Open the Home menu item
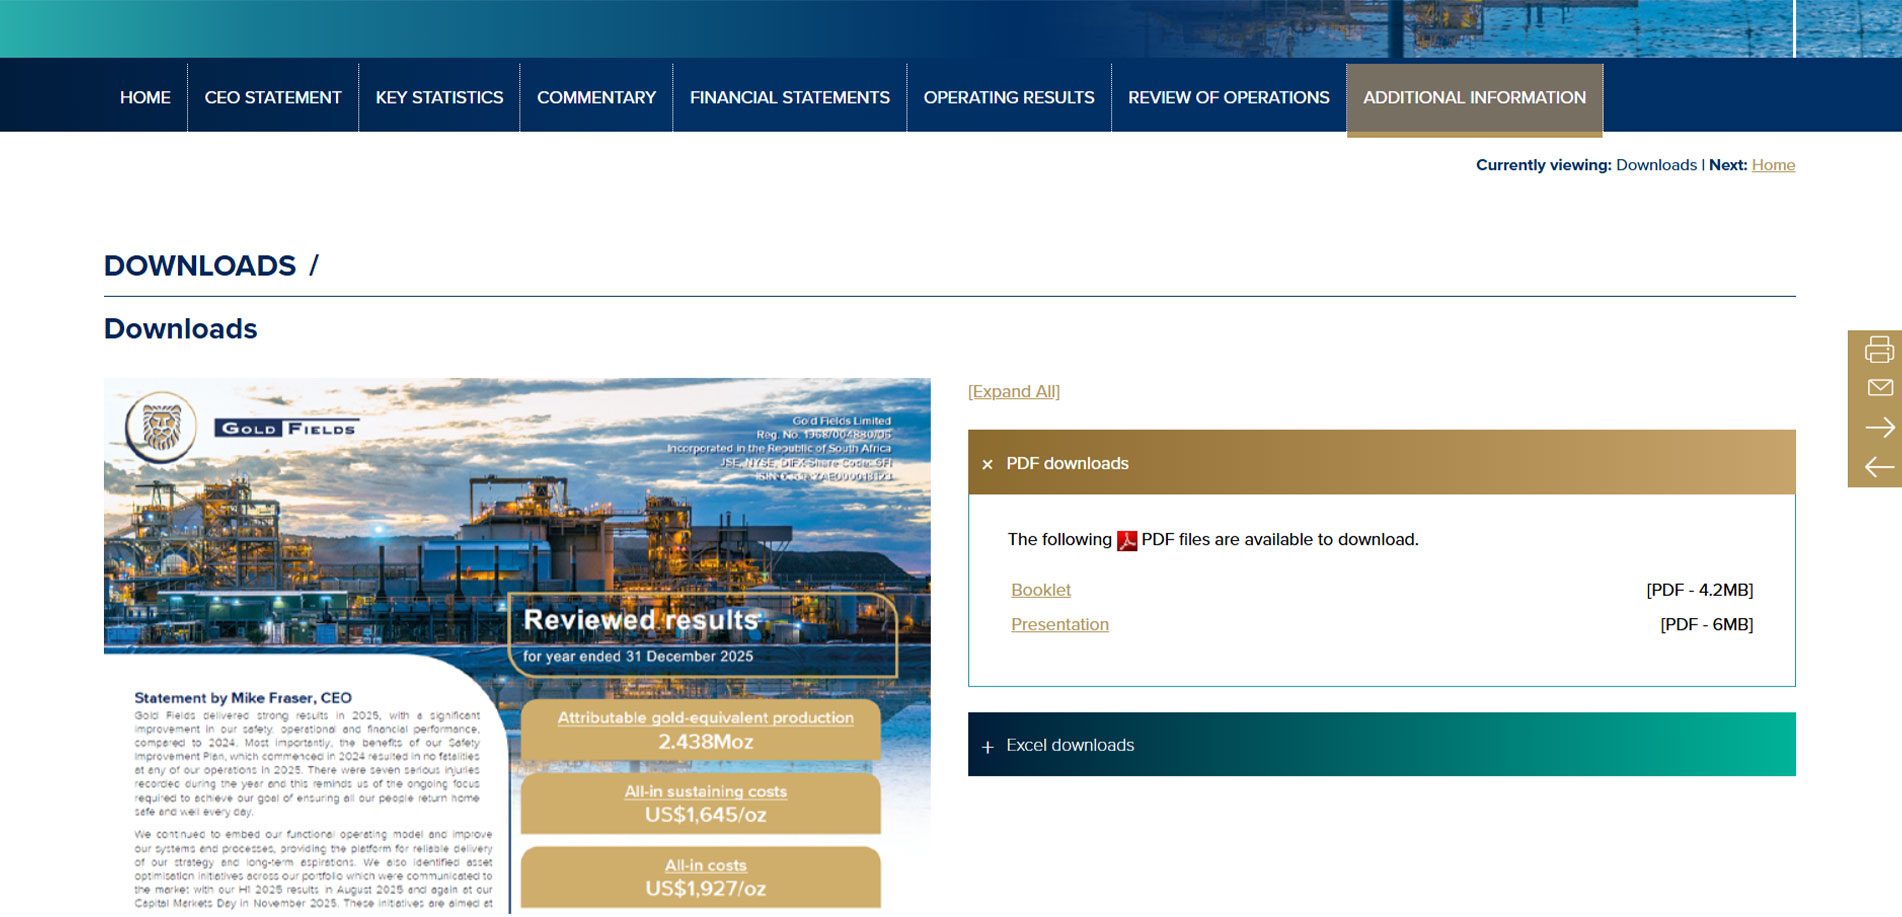 pyautogui.click(x=145, y=97)
